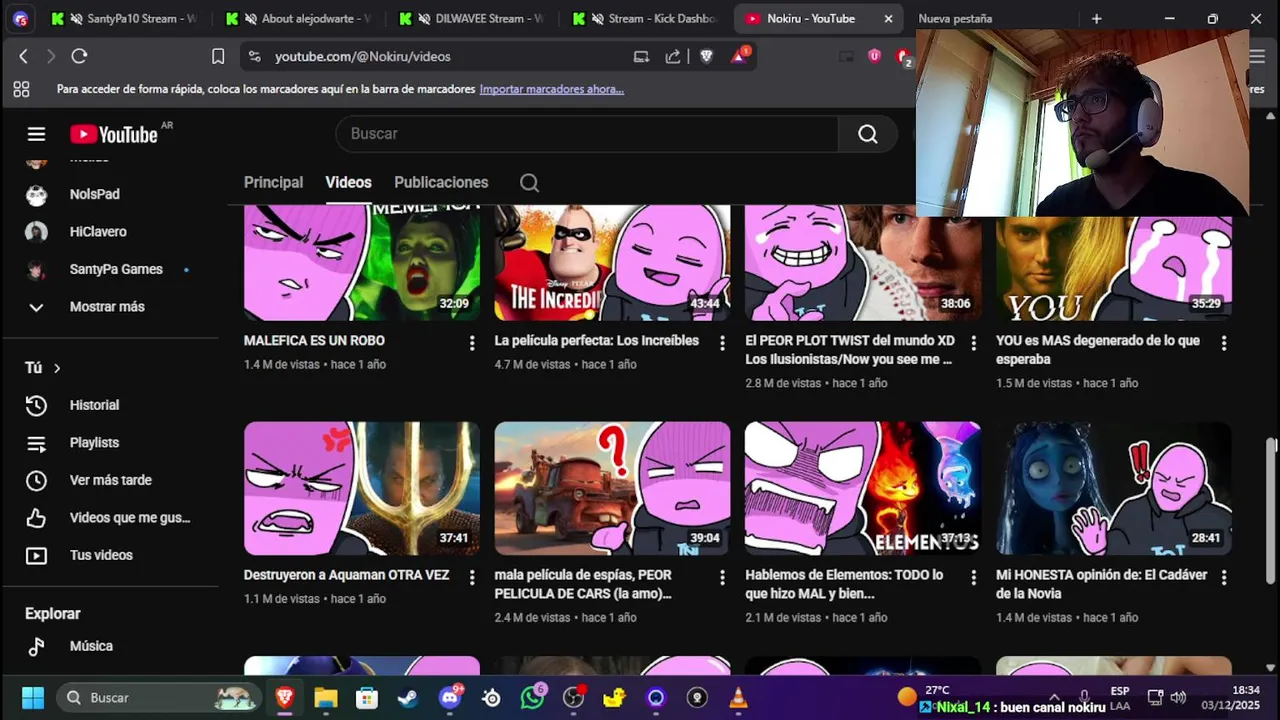Click the YouTube logo
1280x720 pixels.
[x=114, y=134]
